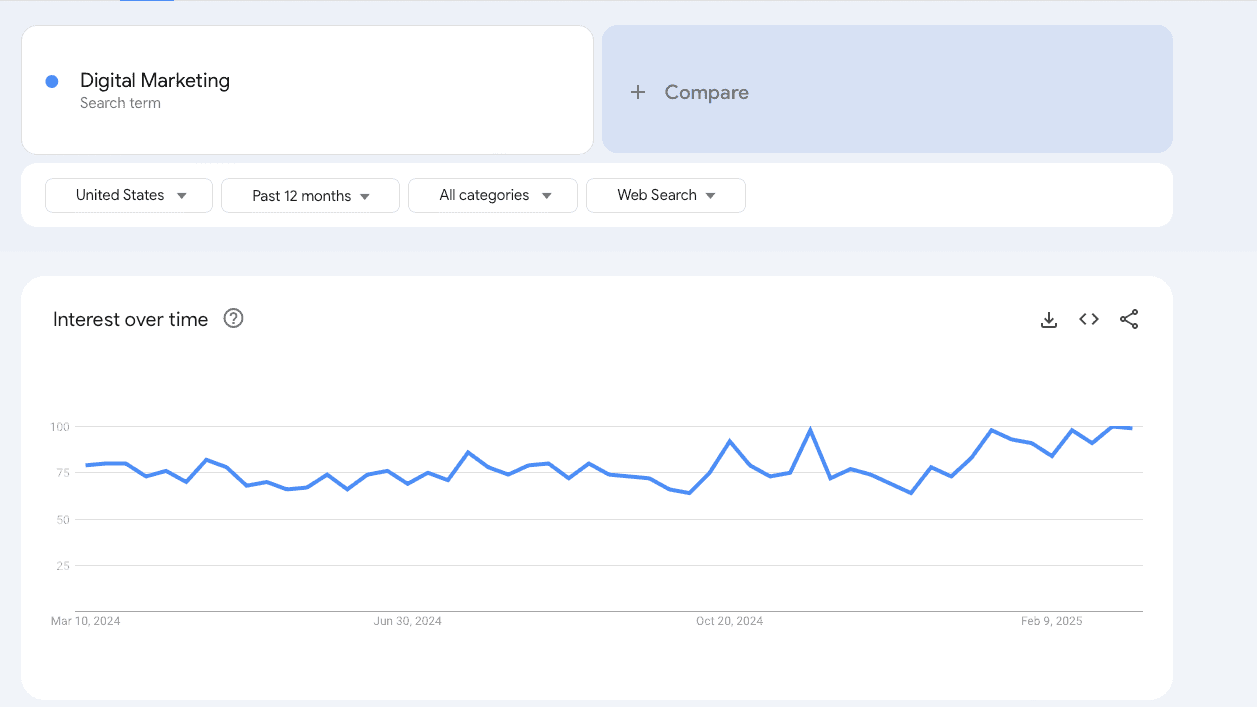This screenshot has height=707, width=1257.
Task: Open help for Interest over time
Action: click(x=233, y=319)
